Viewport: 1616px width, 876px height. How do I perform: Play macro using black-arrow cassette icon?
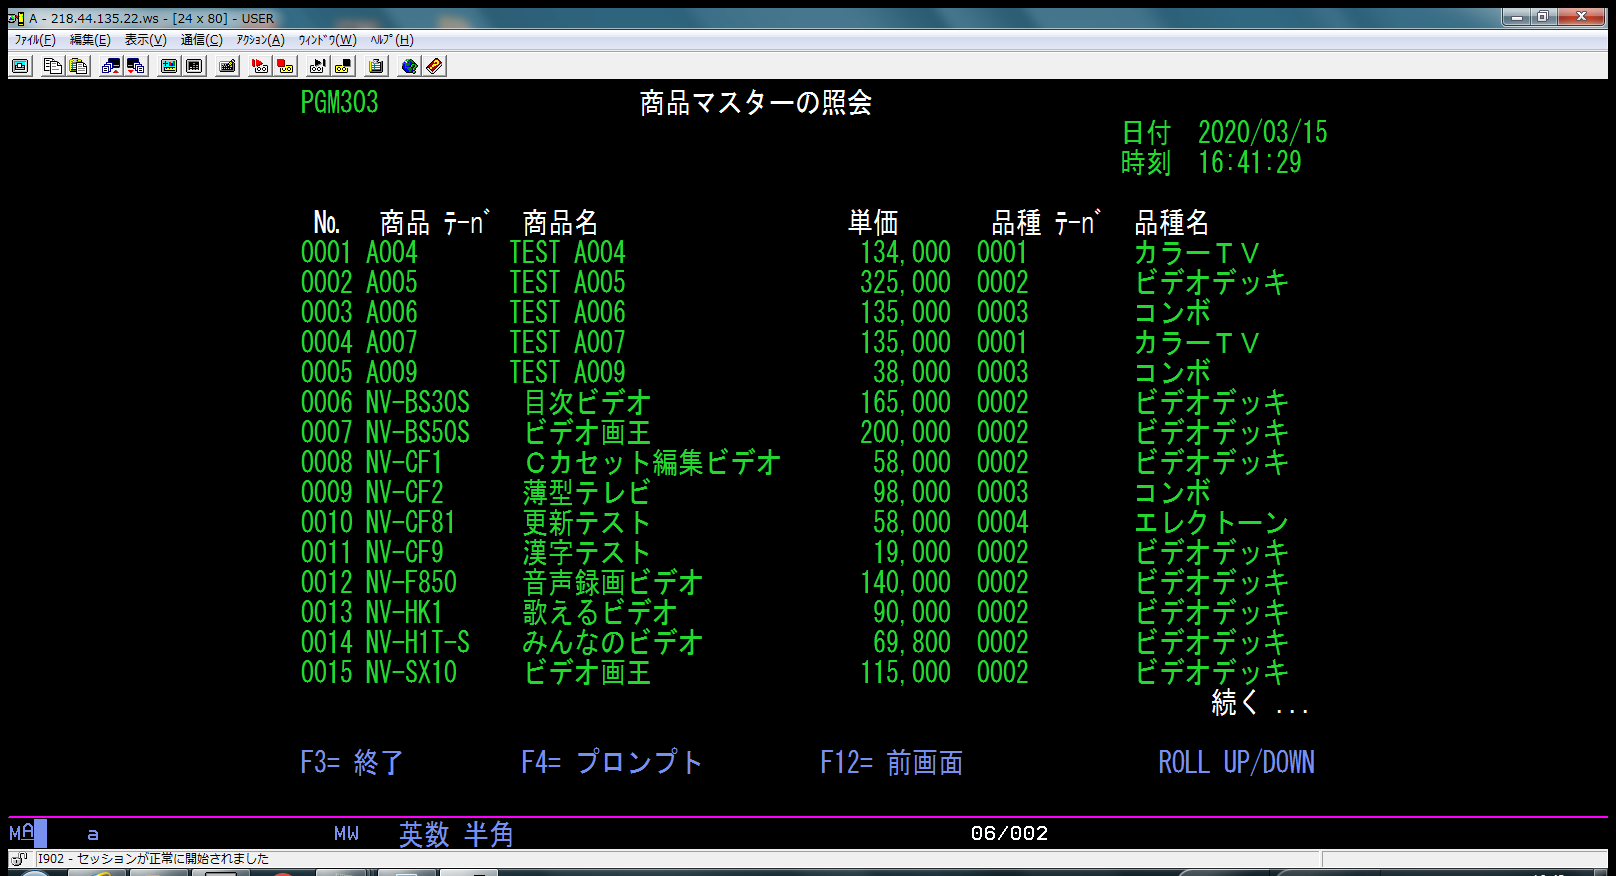point(318,66)
